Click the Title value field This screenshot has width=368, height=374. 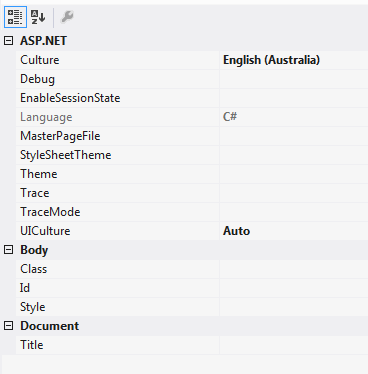[x=294, y=345]
